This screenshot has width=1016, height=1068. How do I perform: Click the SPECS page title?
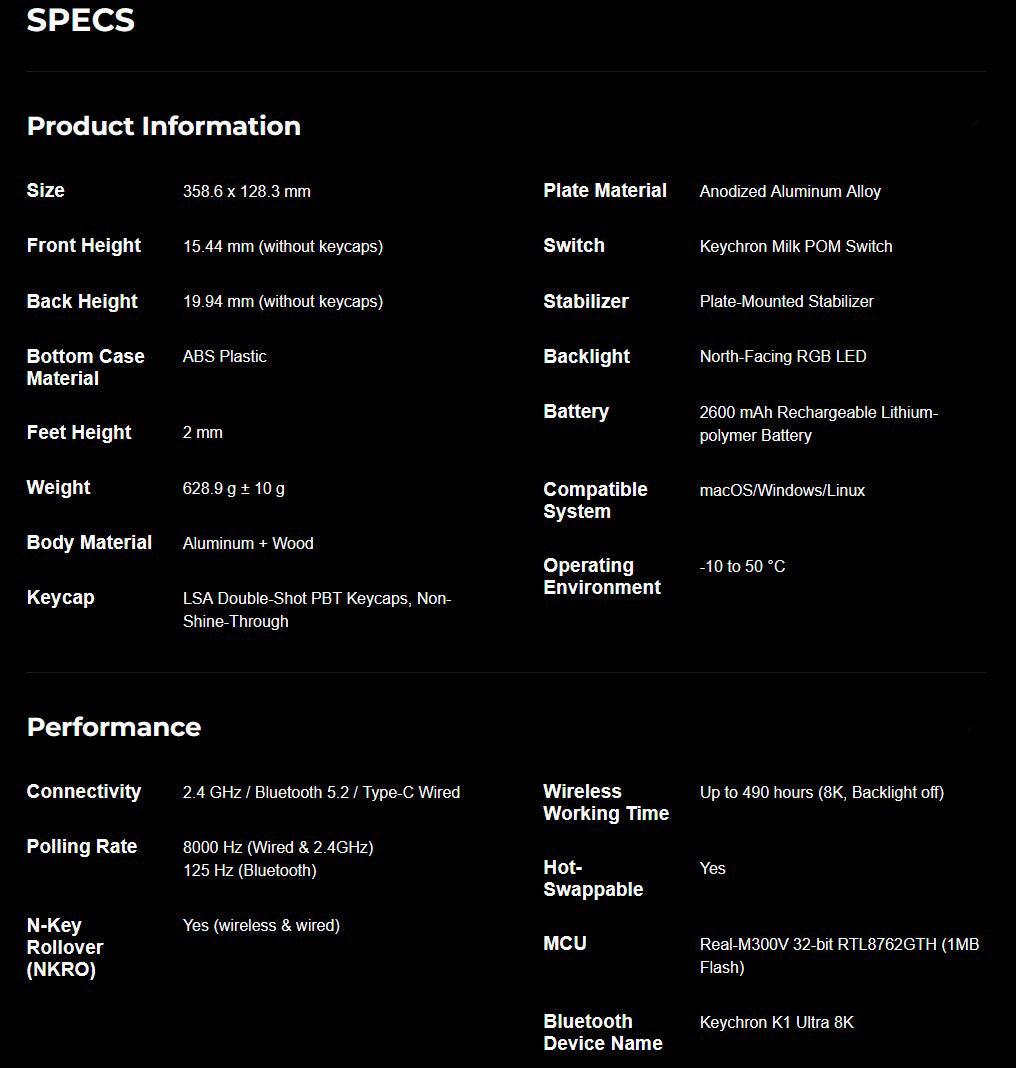pos(80,20)
